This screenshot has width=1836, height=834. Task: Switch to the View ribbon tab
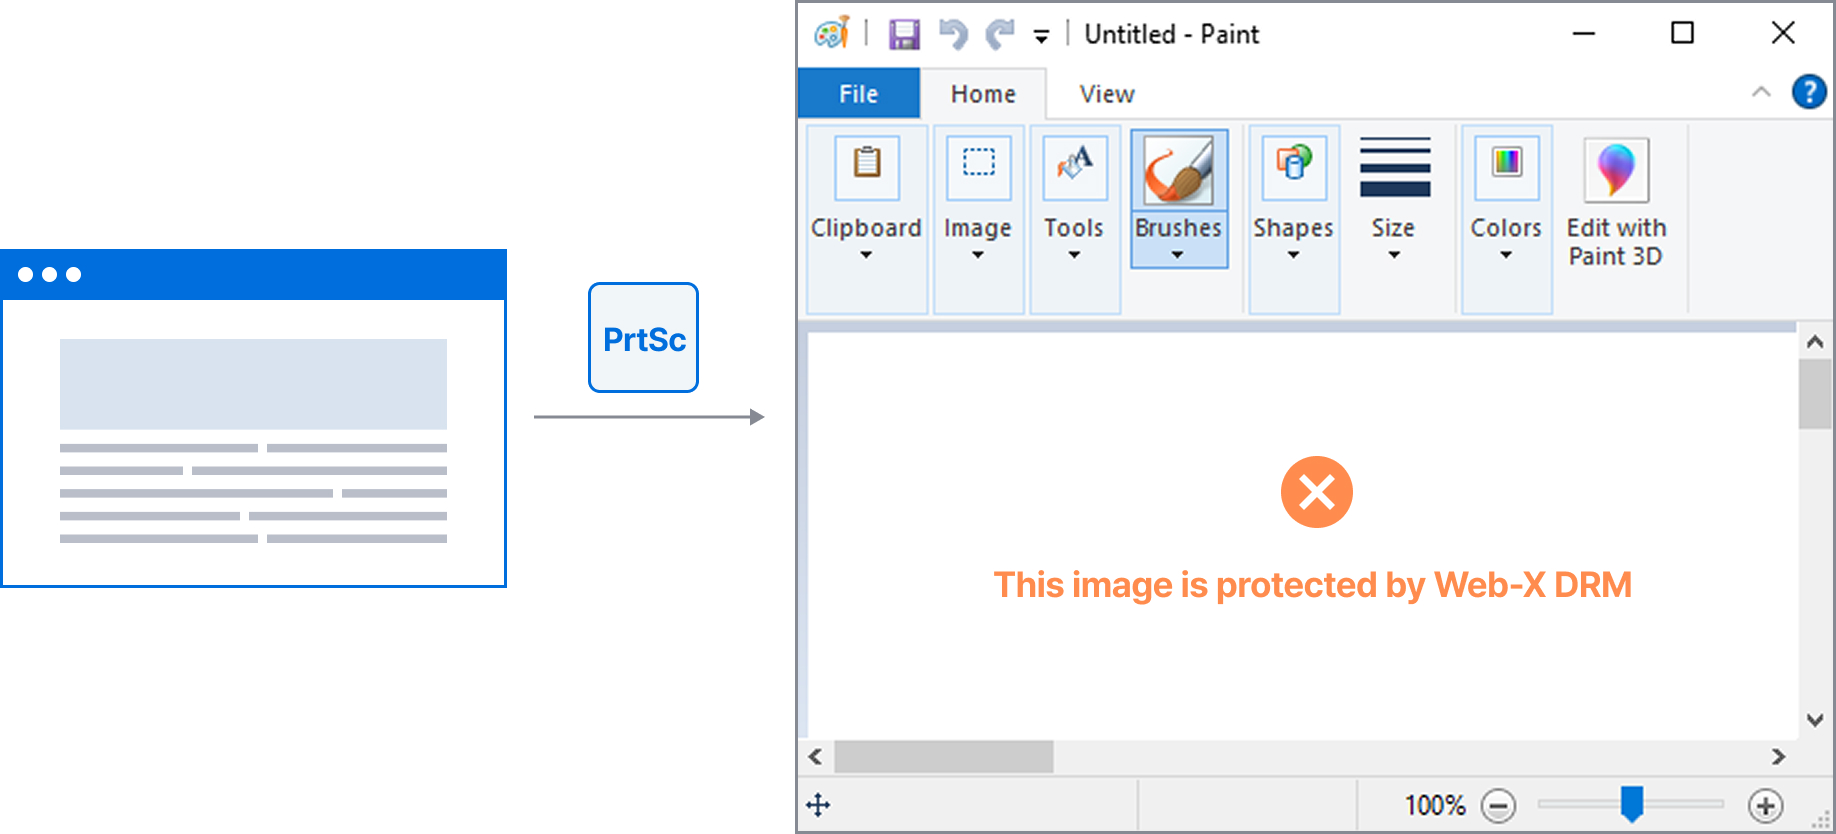point(1107,94)
